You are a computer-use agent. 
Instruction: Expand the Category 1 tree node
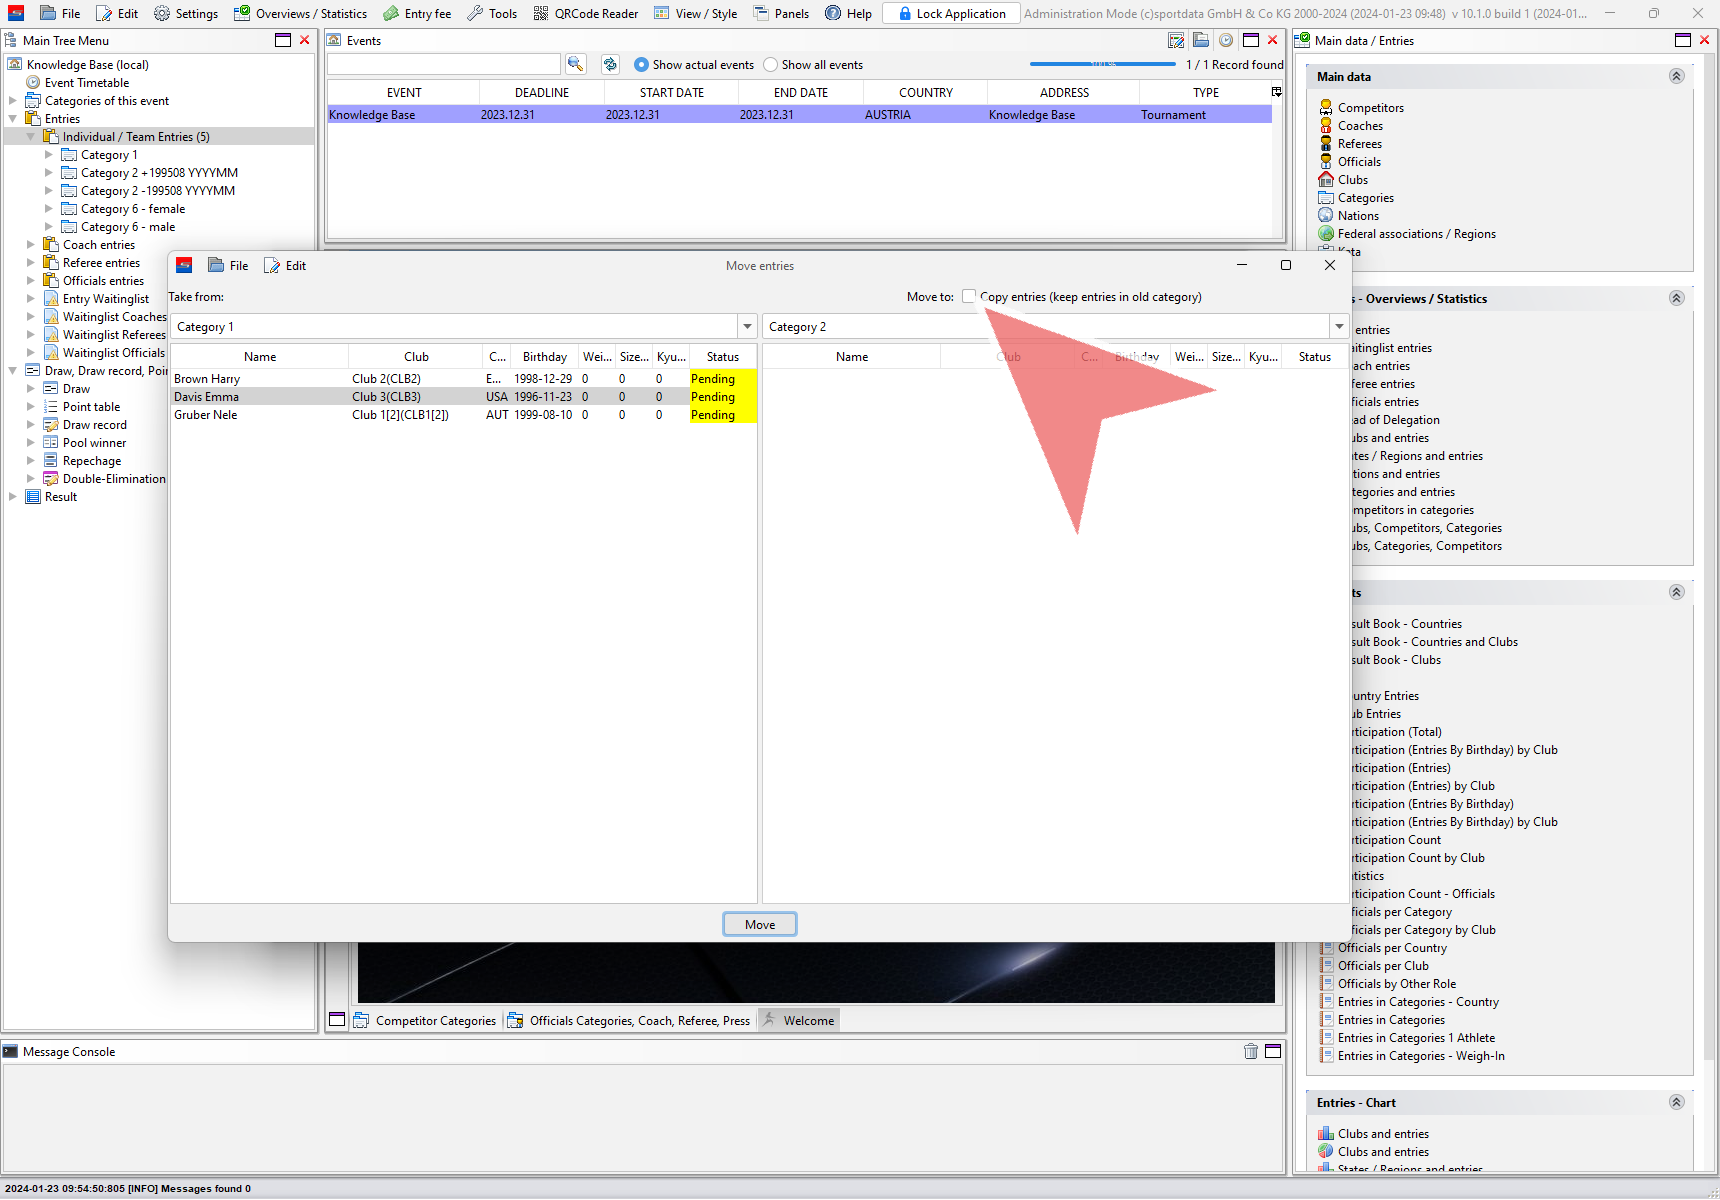pos(48,154)
